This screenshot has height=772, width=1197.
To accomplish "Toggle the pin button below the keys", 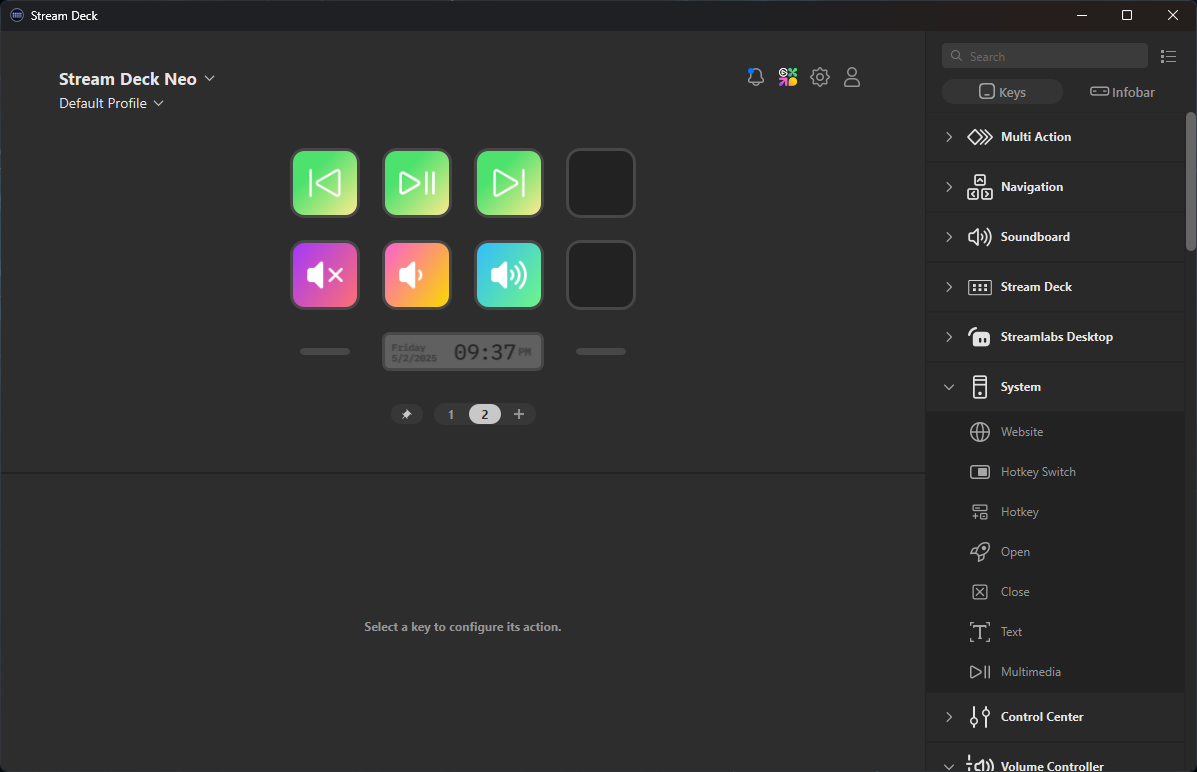I will [x=407, y=413].
